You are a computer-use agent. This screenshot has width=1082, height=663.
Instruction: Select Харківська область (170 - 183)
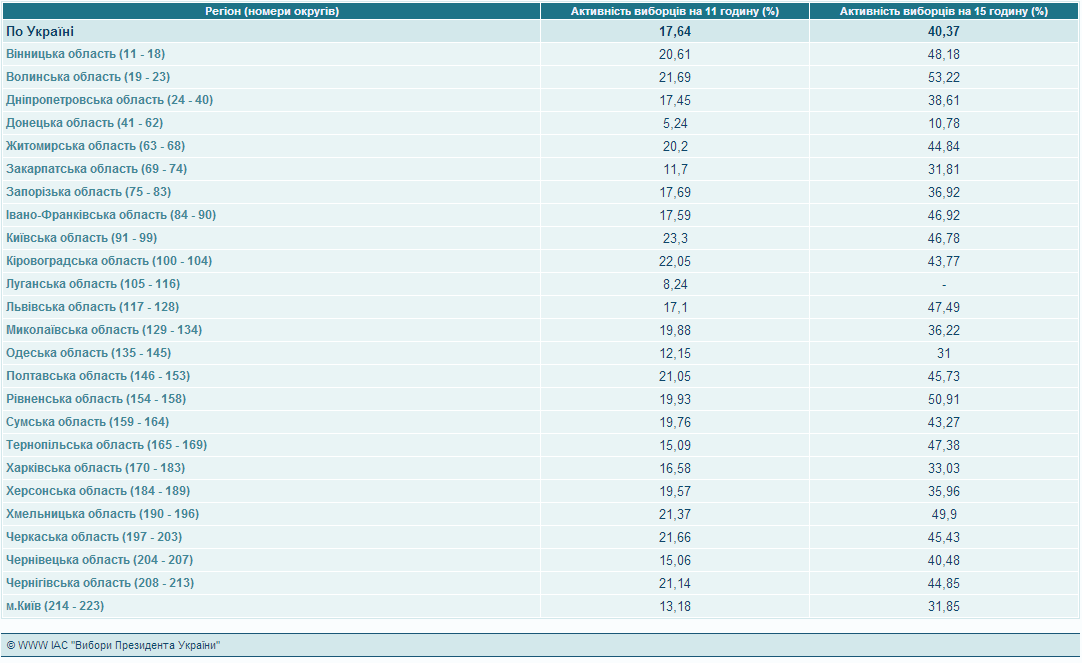coord(95,468)
